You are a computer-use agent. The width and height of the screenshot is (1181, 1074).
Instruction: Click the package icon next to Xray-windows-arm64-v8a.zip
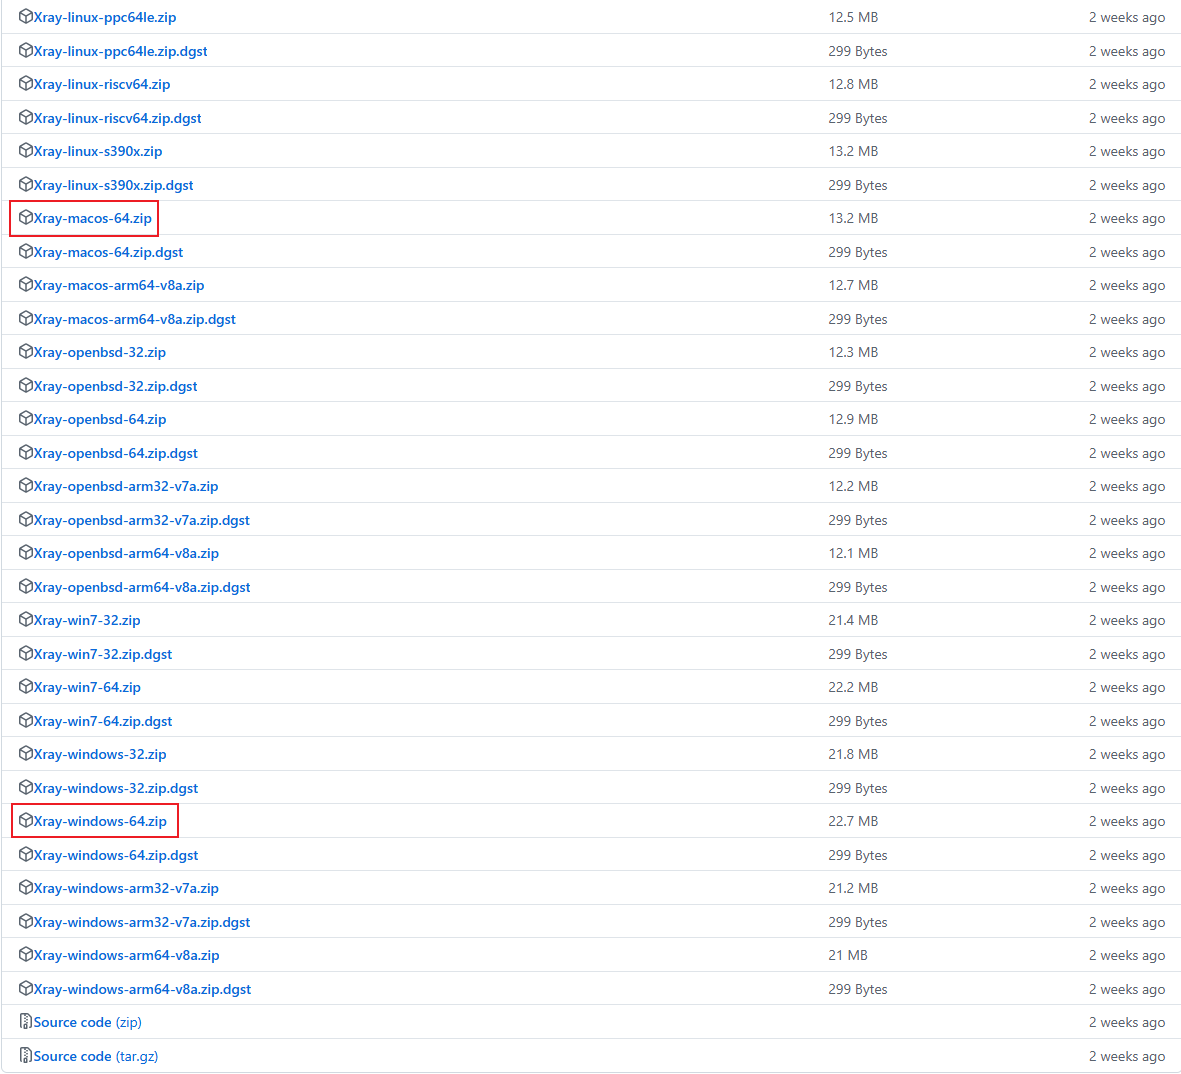[x=26, y=955]
